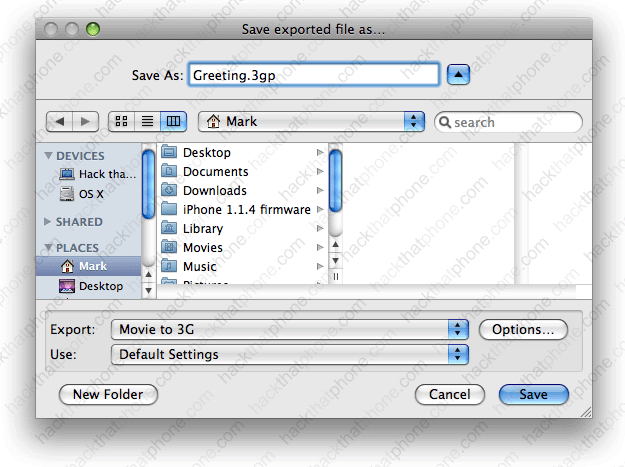This screenshot has height=467, width=625.
Task: Open the Documents folder
Action: tap(215, 172)
